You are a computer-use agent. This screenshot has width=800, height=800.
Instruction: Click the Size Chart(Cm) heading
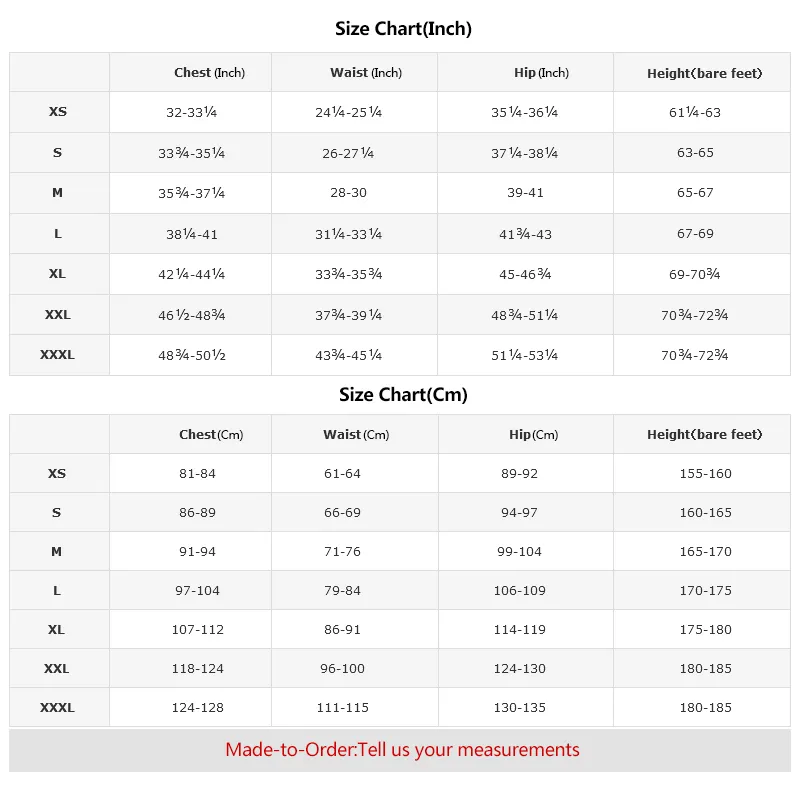pos(403,395)
